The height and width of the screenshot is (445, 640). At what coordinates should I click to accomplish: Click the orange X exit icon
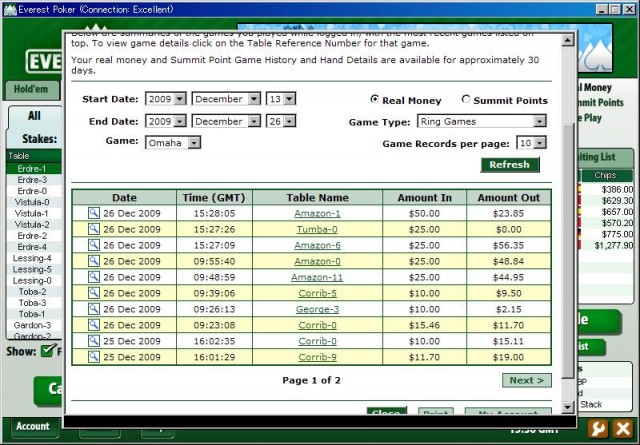[623, 429]
